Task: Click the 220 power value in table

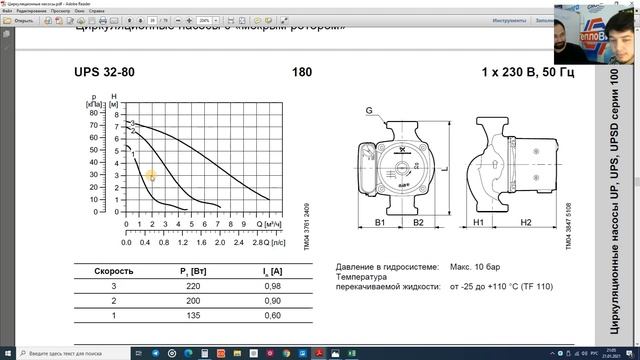Action: pyautogui.click(x=193, y=286)
